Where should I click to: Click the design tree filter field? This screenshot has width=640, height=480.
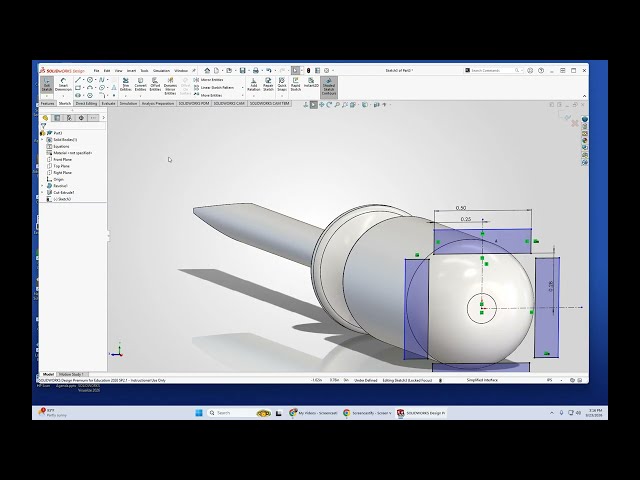tap(75, 126)
